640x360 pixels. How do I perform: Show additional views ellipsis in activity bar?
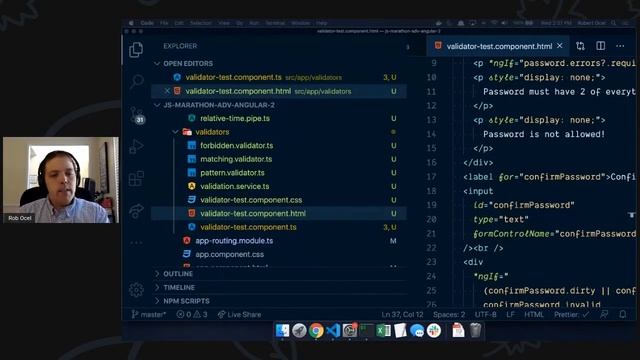pyautogui.click(x=136, y=242)
